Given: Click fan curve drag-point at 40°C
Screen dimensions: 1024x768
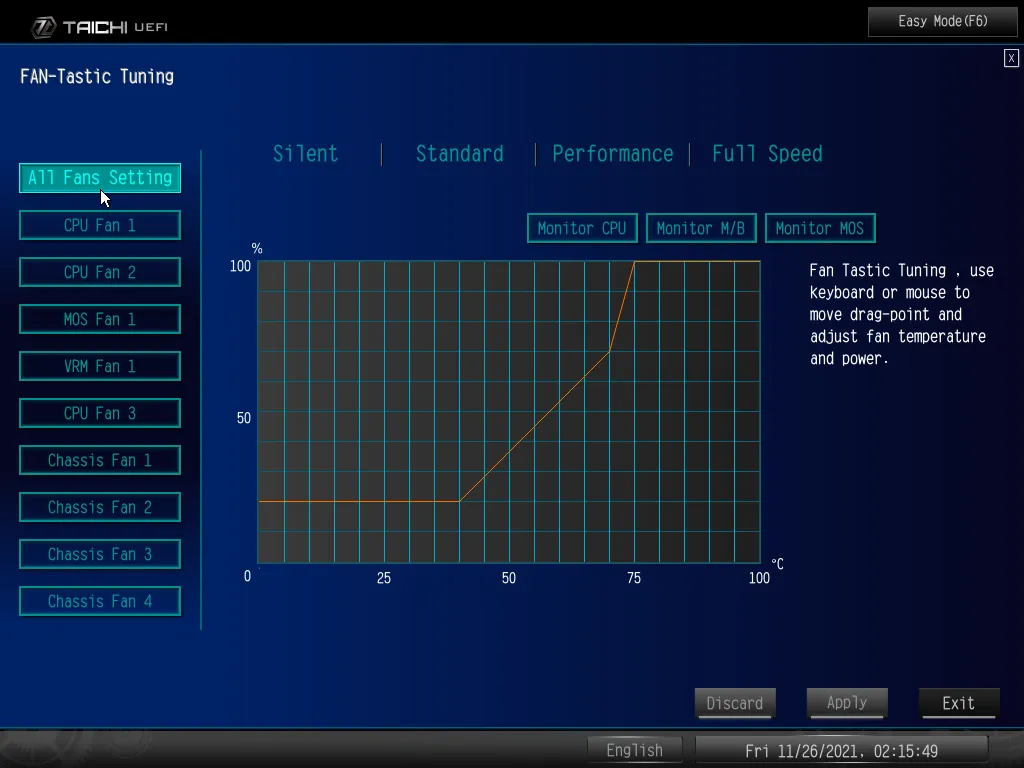Looking at the screenshot, I should click(x=459, y=502).
